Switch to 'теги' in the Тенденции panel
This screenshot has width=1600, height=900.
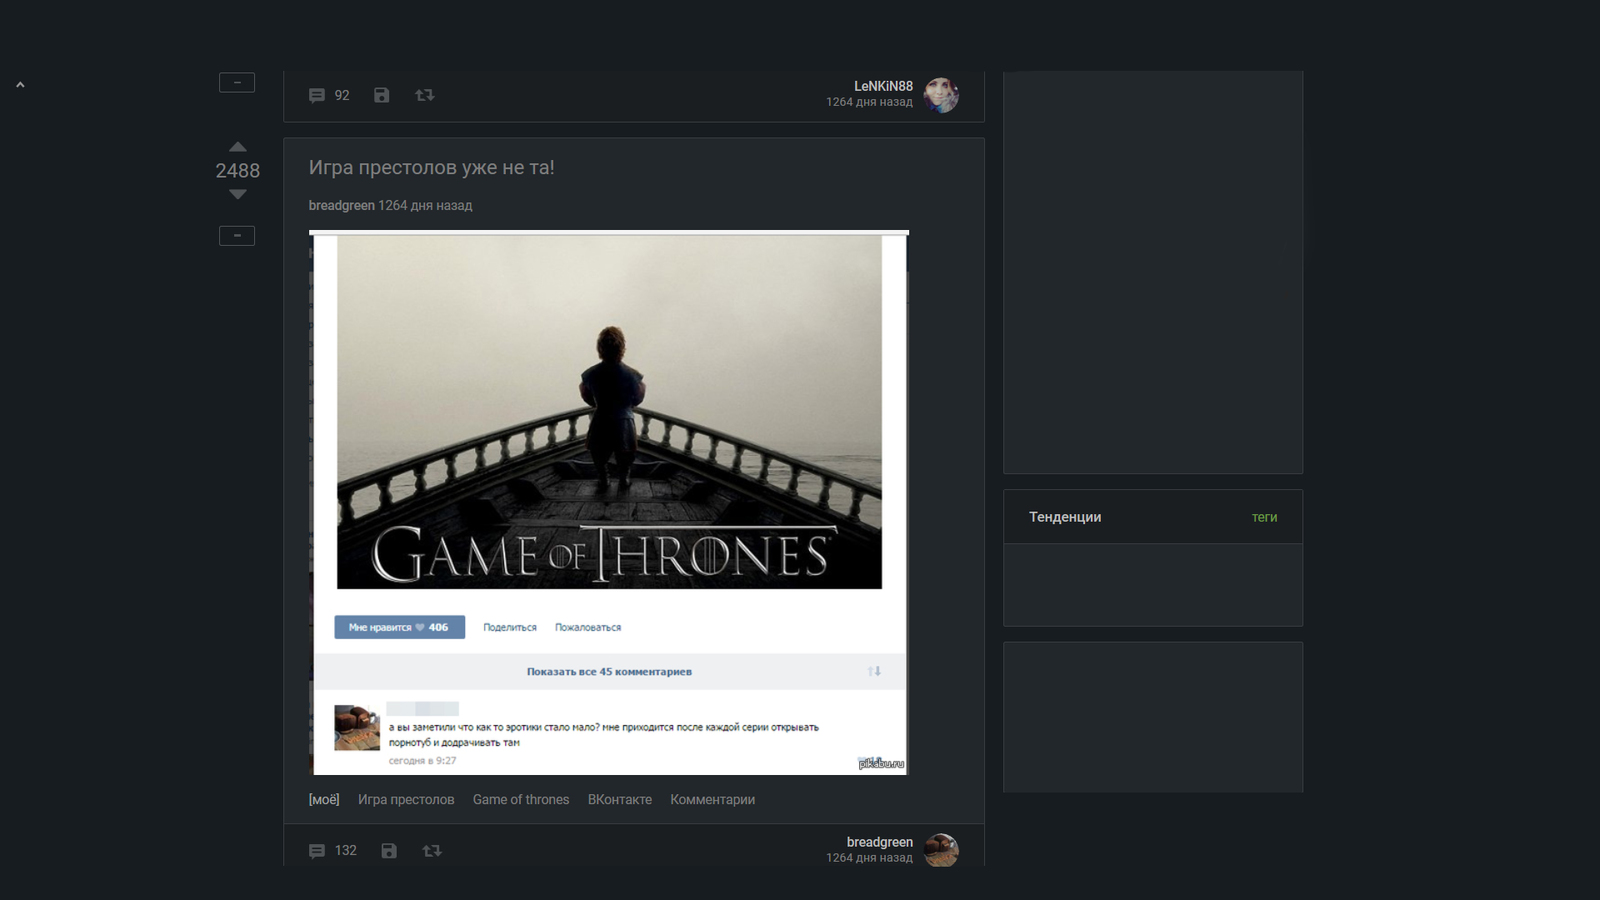[x=1264, y=517]
